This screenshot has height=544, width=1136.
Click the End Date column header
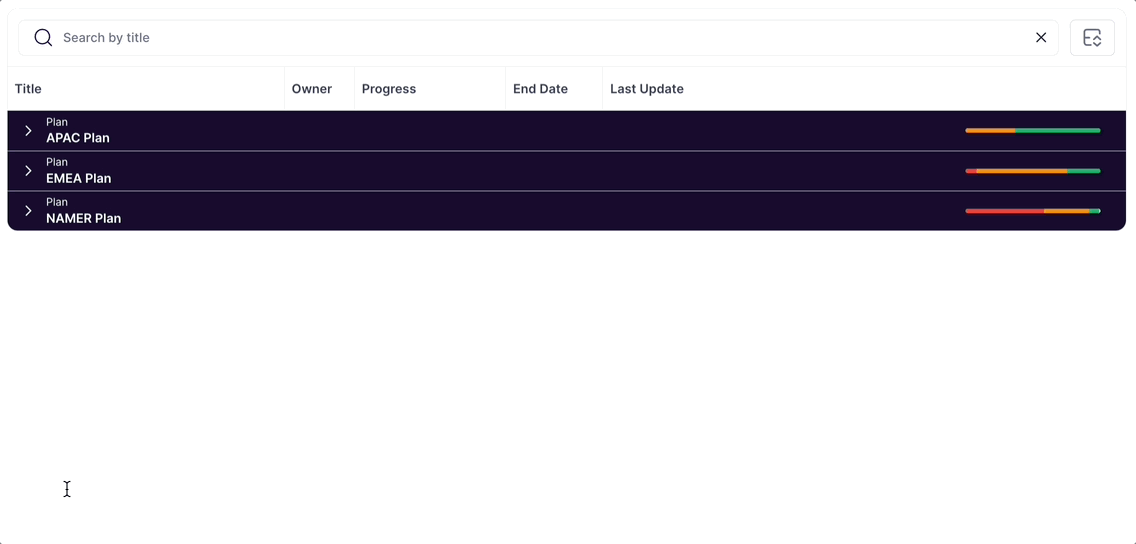point(540,89)
